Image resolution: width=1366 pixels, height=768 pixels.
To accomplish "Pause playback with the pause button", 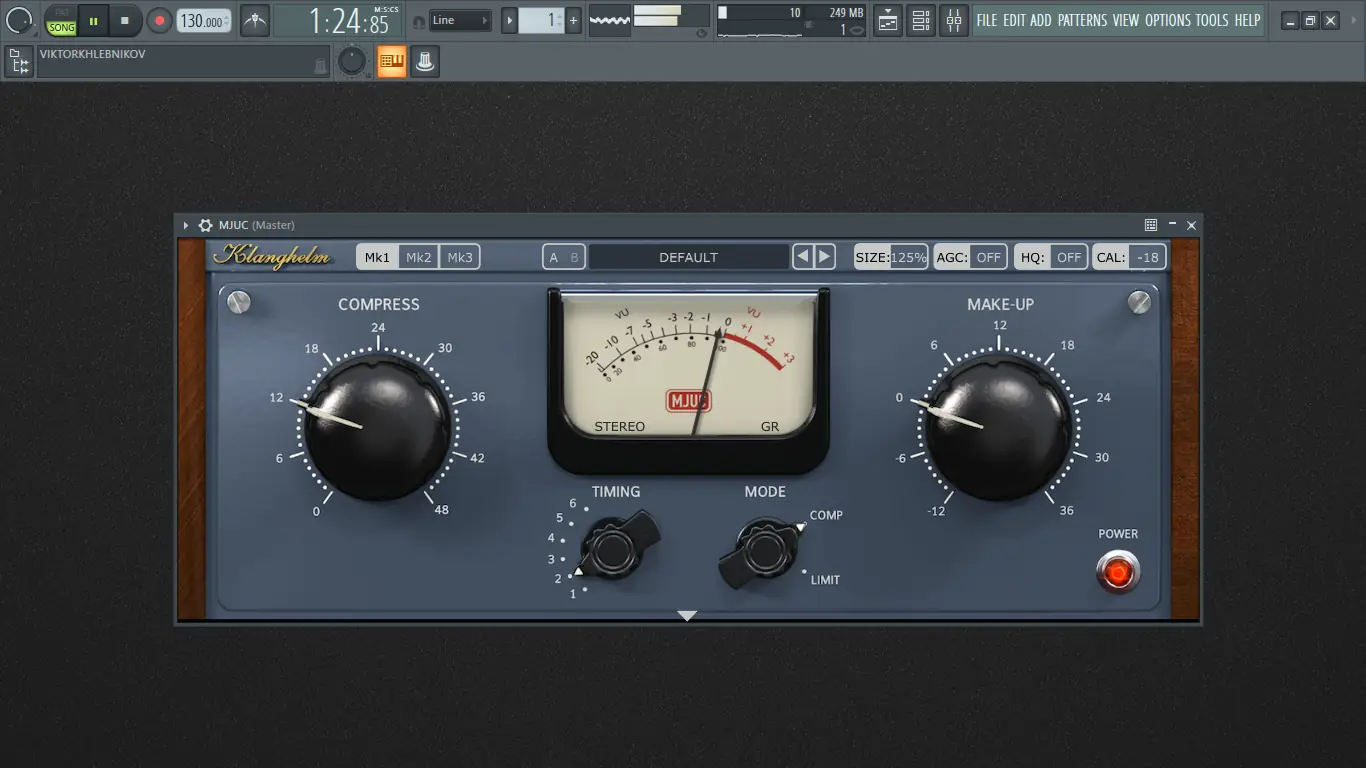I will 93,20.
